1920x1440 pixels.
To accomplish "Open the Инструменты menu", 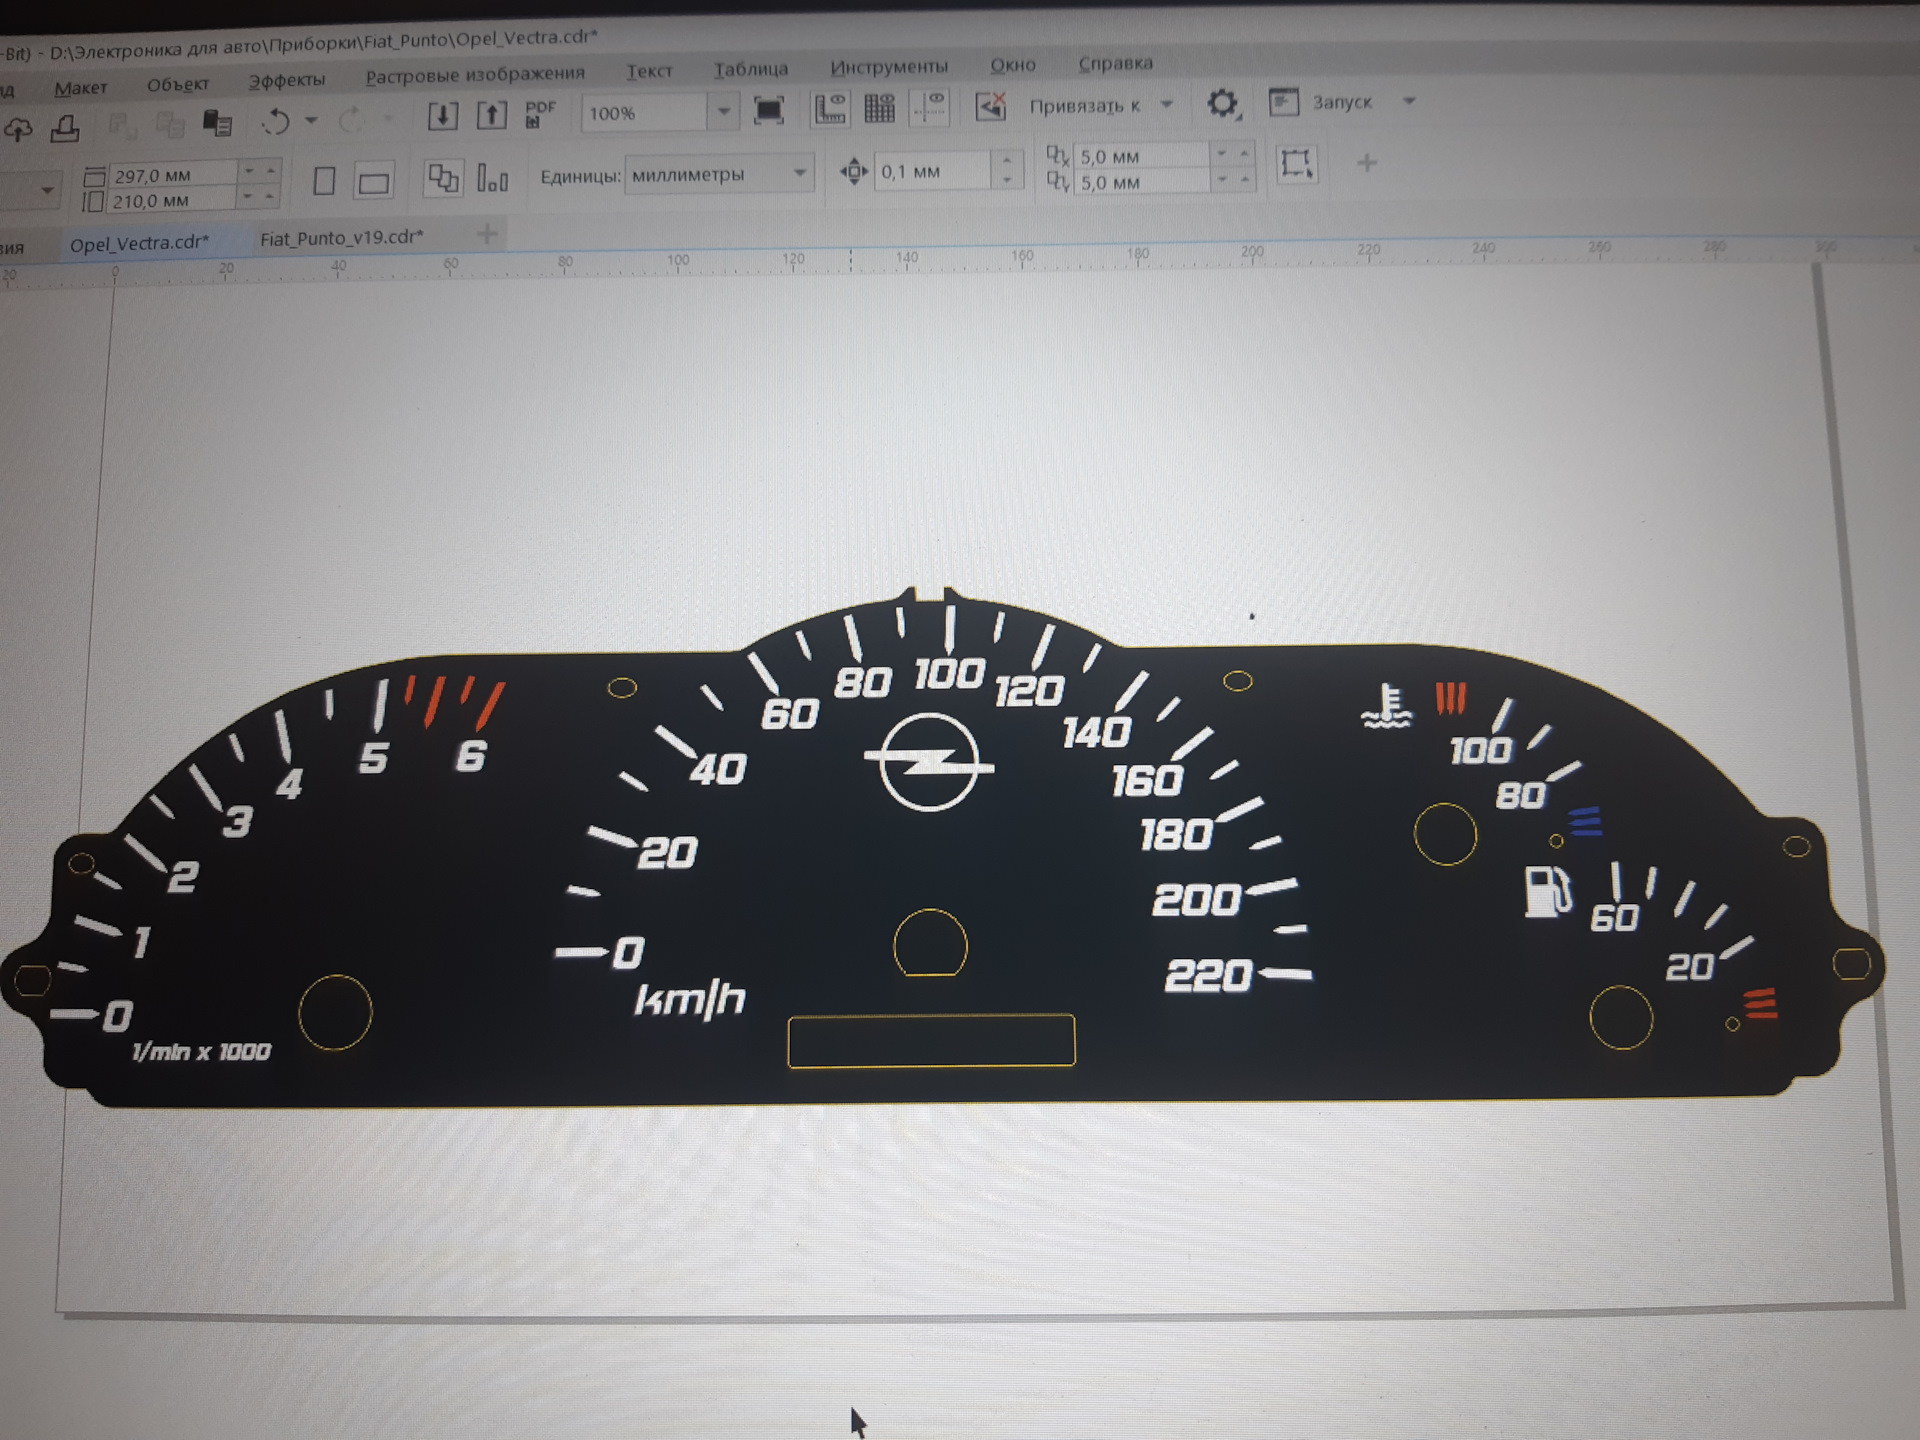I will tap(889, 67).
